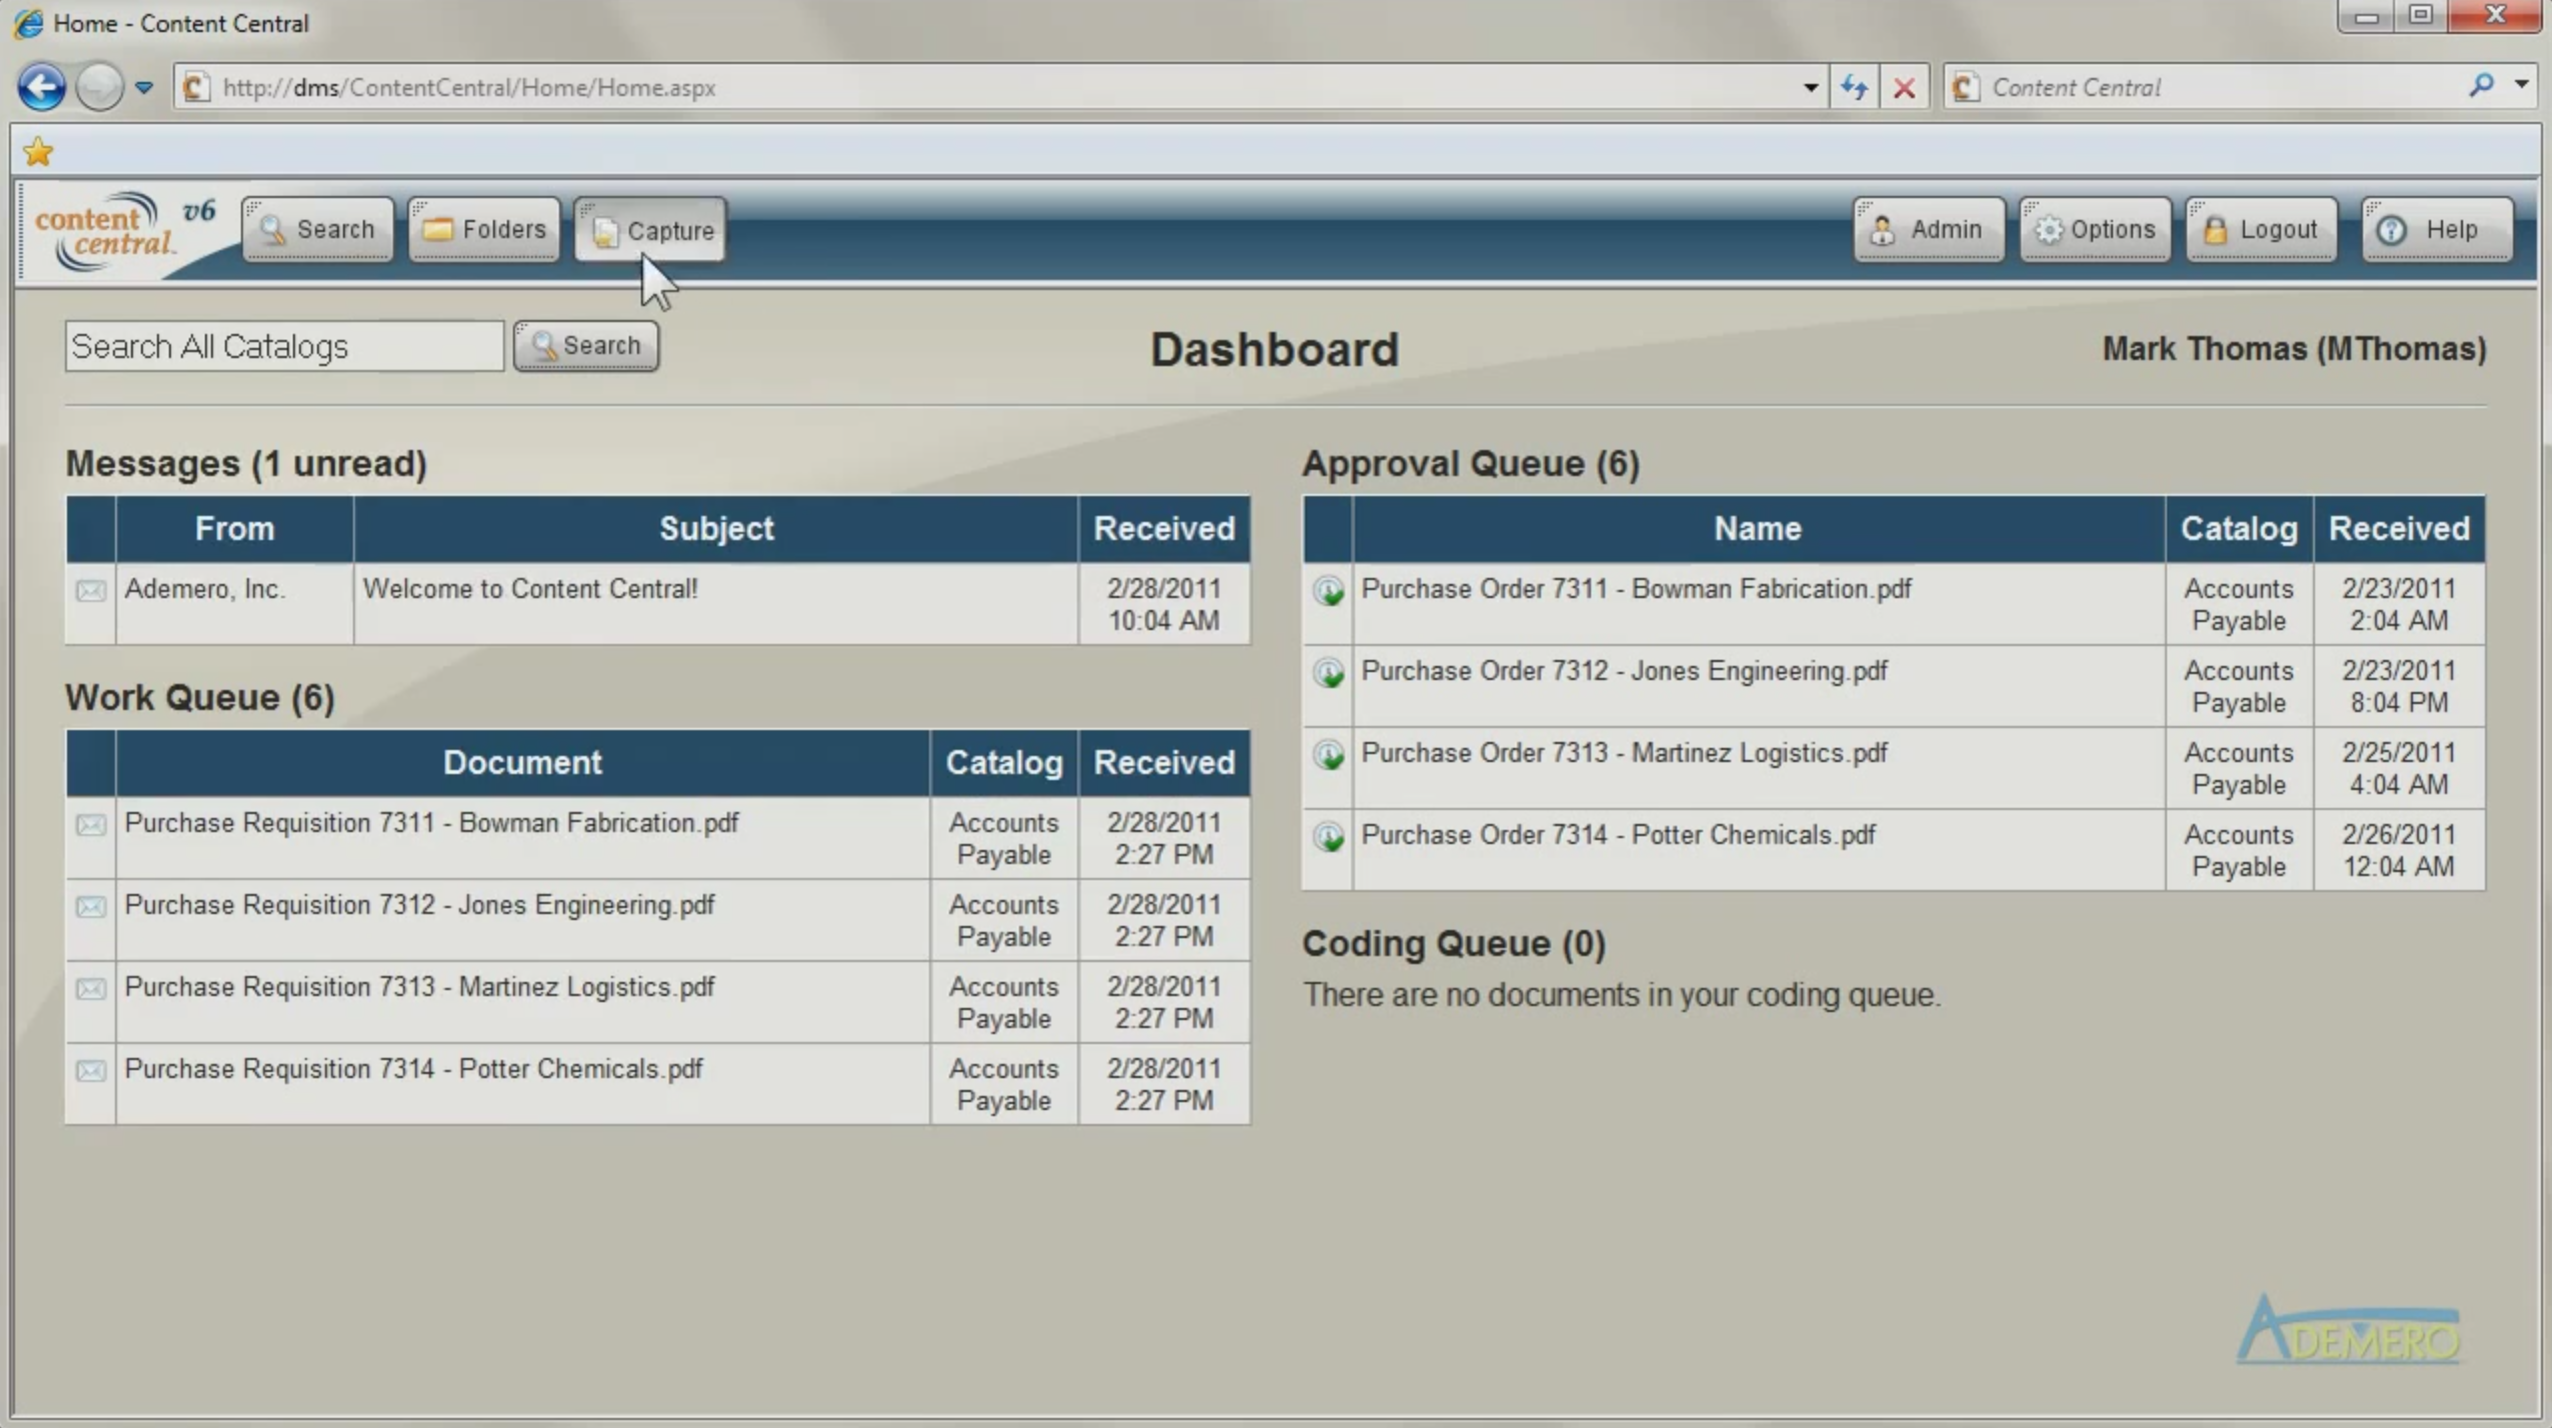Open the Welcome to Content Central! message
This screenshot has width=2552, height=1428.
(530, 589)
